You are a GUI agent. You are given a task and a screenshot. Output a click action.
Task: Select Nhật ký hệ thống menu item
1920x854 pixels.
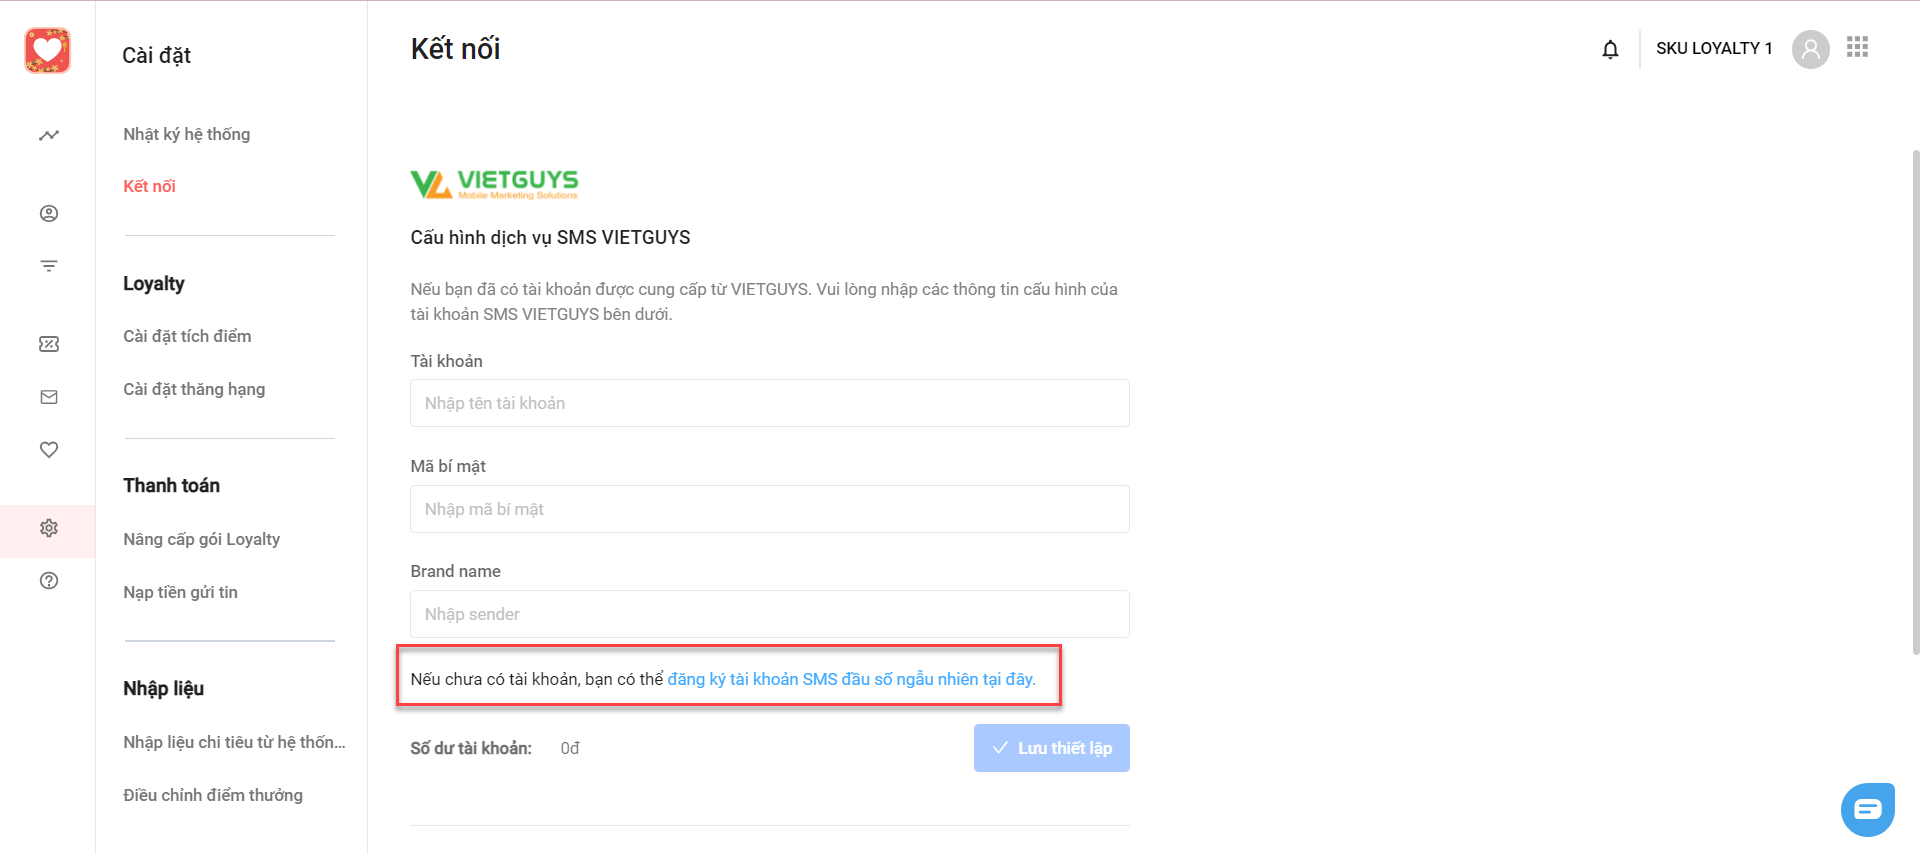[x=186, y=134]
